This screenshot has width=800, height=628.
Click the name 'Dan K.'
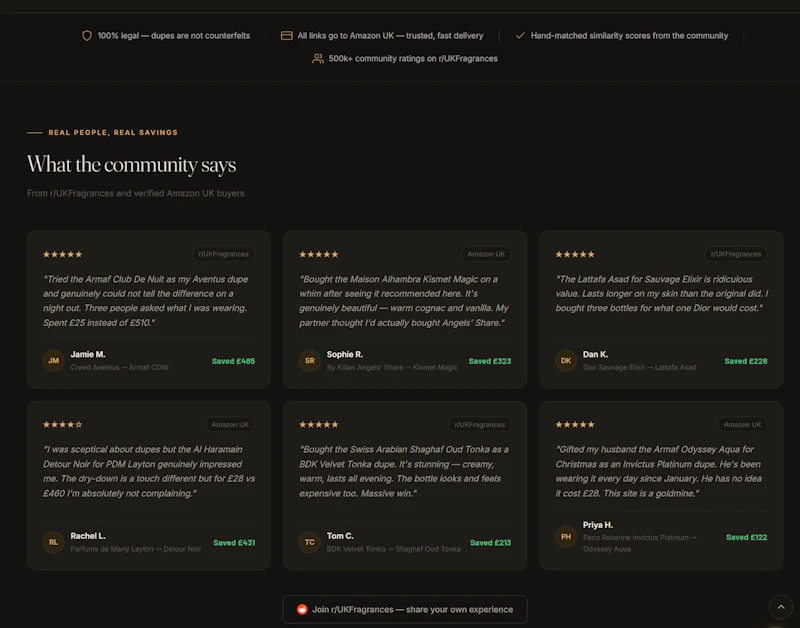click(x=595, y=355)
